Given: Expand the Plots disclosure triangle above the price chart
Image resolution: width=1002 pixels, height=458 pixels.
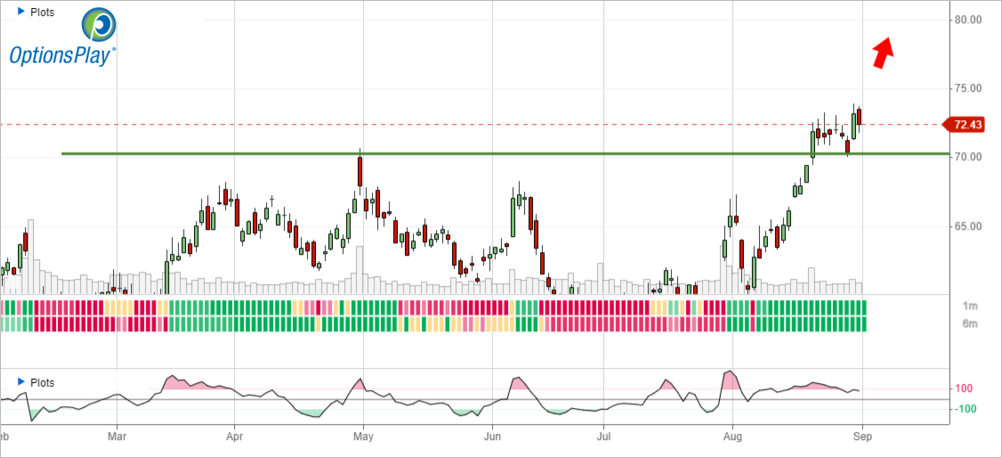Looking at the screenshot, I should click(21, 11).
